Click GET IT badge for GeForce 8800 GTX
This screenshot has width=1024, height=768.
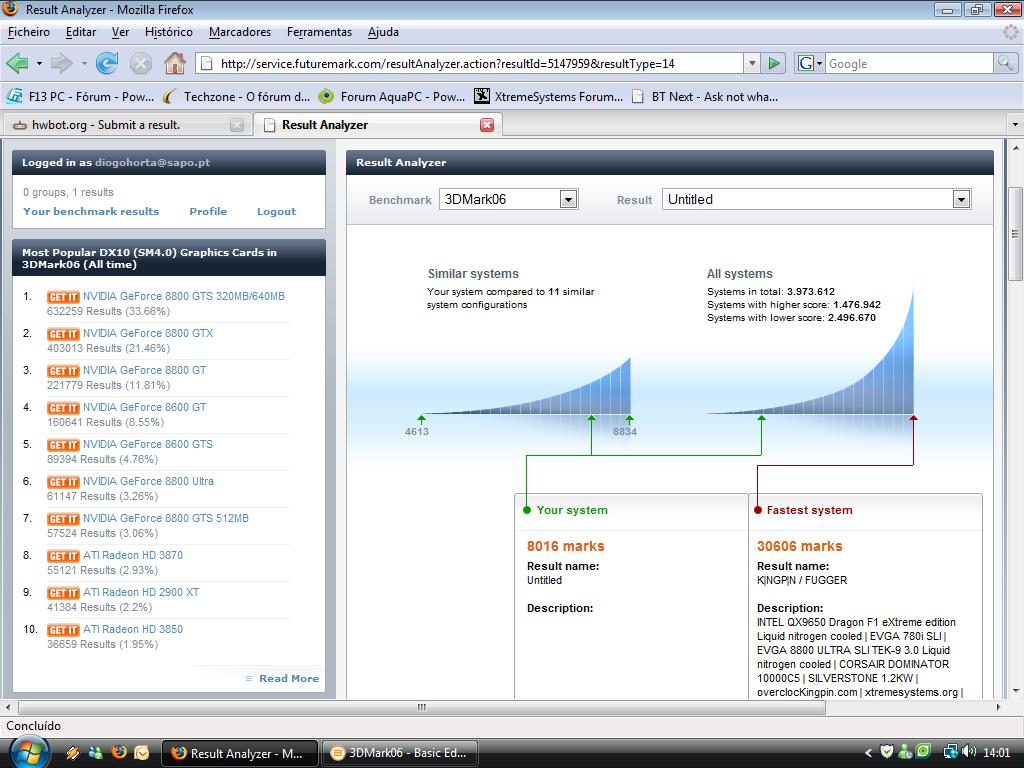[63, 334]
